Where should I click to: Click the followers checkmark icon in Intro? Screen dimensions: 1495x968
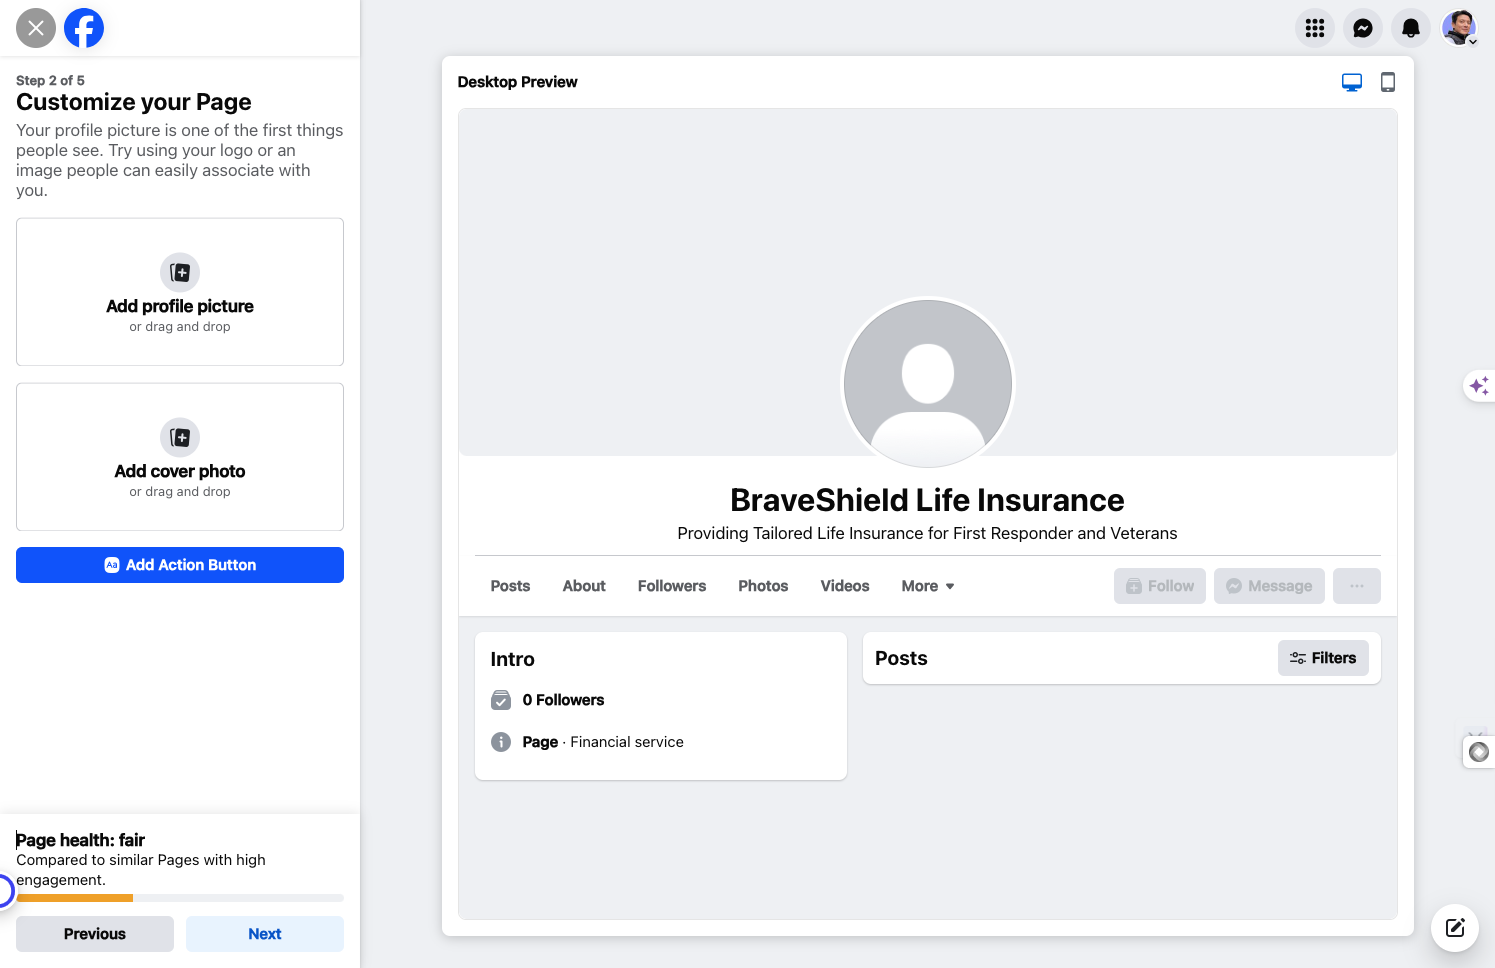point(501,700)
